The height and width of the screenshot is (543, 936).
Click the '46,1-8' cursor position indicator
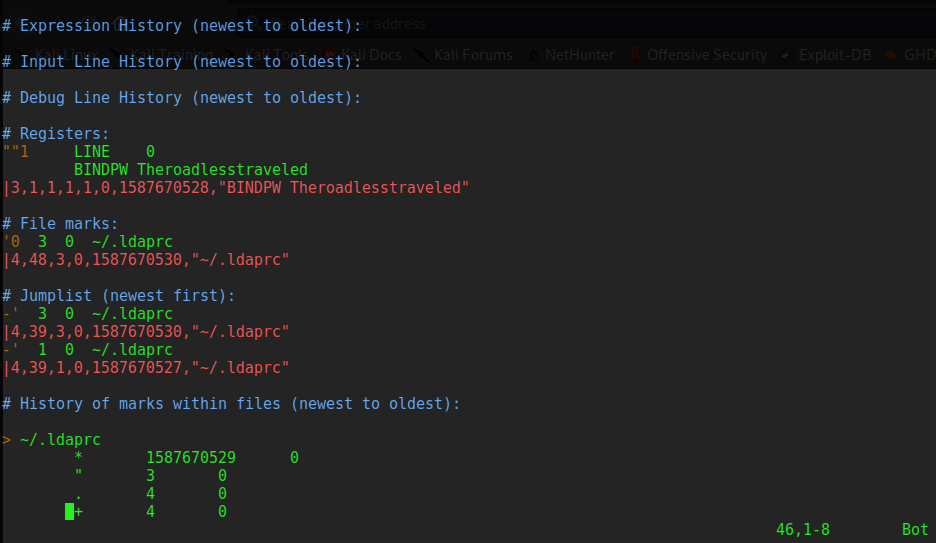coord(803,530)
